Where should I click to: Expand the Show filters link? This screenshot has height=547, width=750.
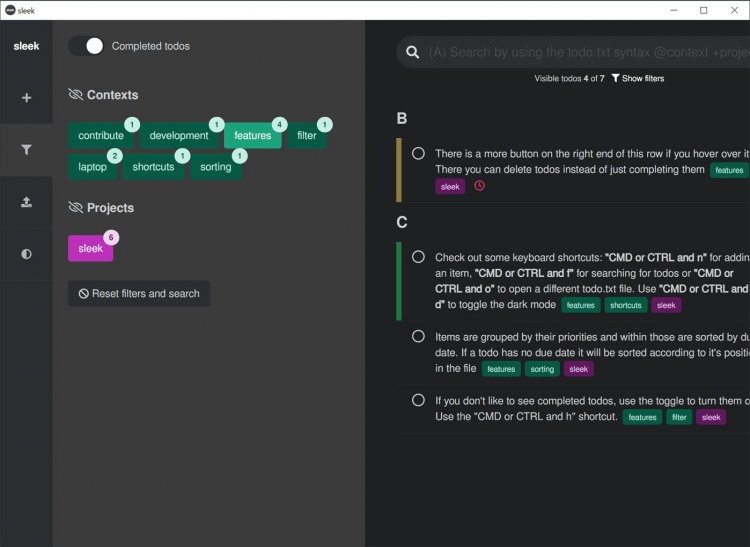coord(637,78)
